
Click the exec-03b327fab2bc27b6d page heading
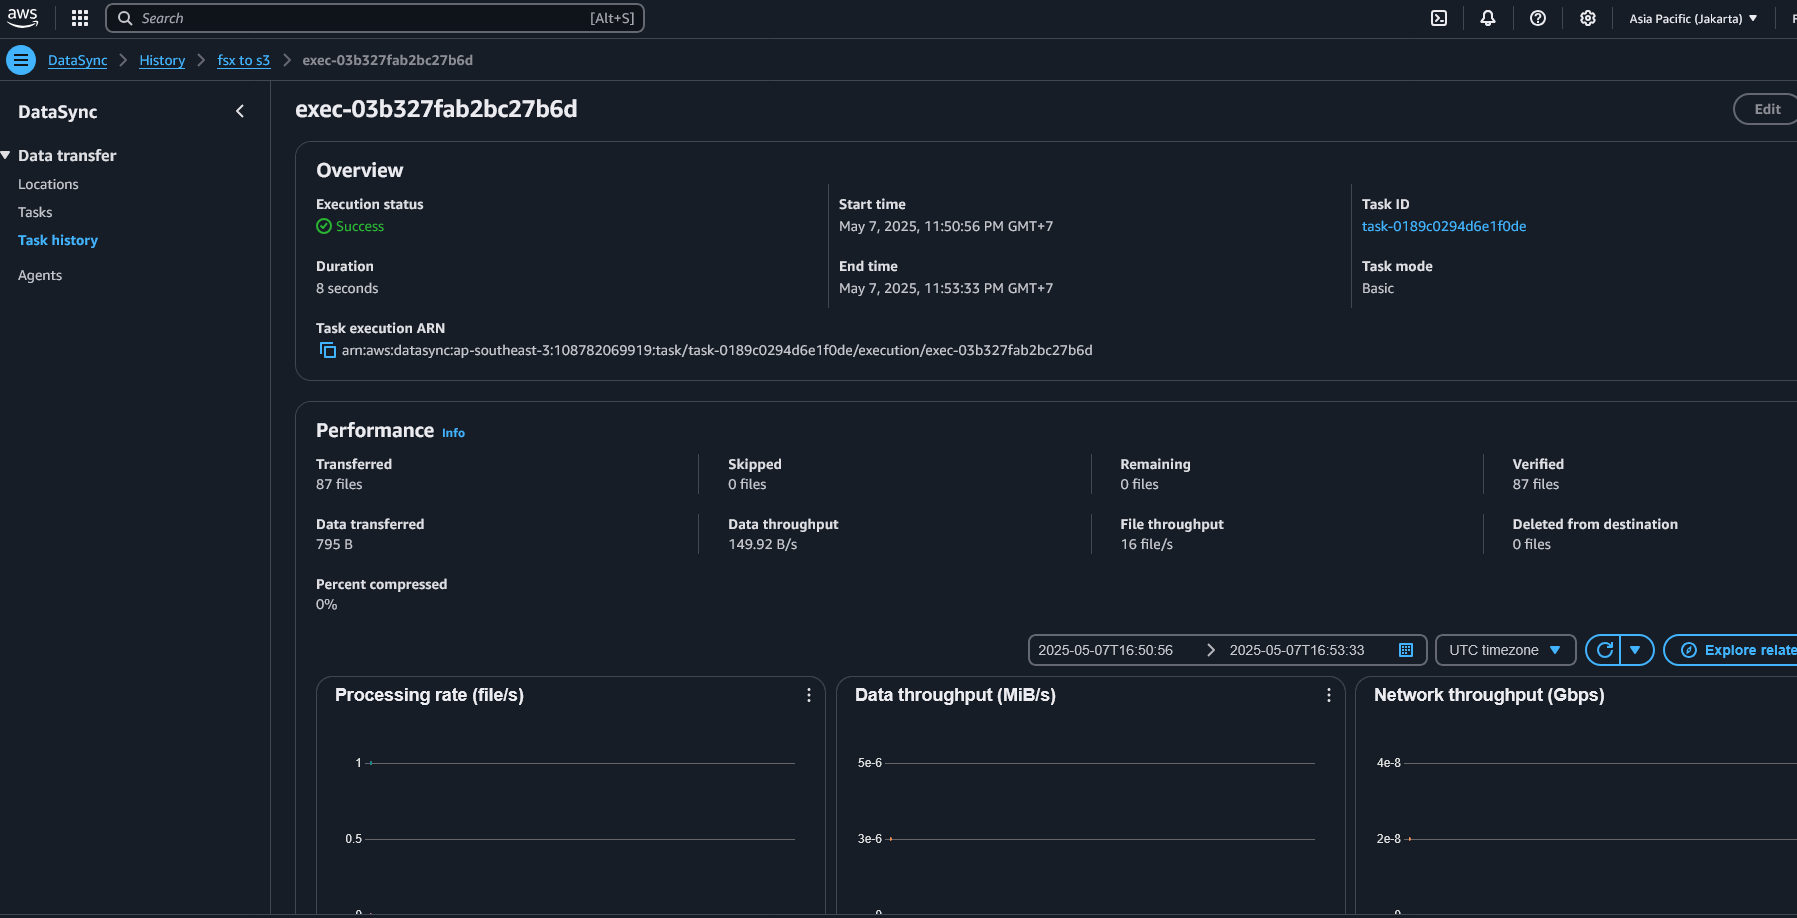click(436, 109)
